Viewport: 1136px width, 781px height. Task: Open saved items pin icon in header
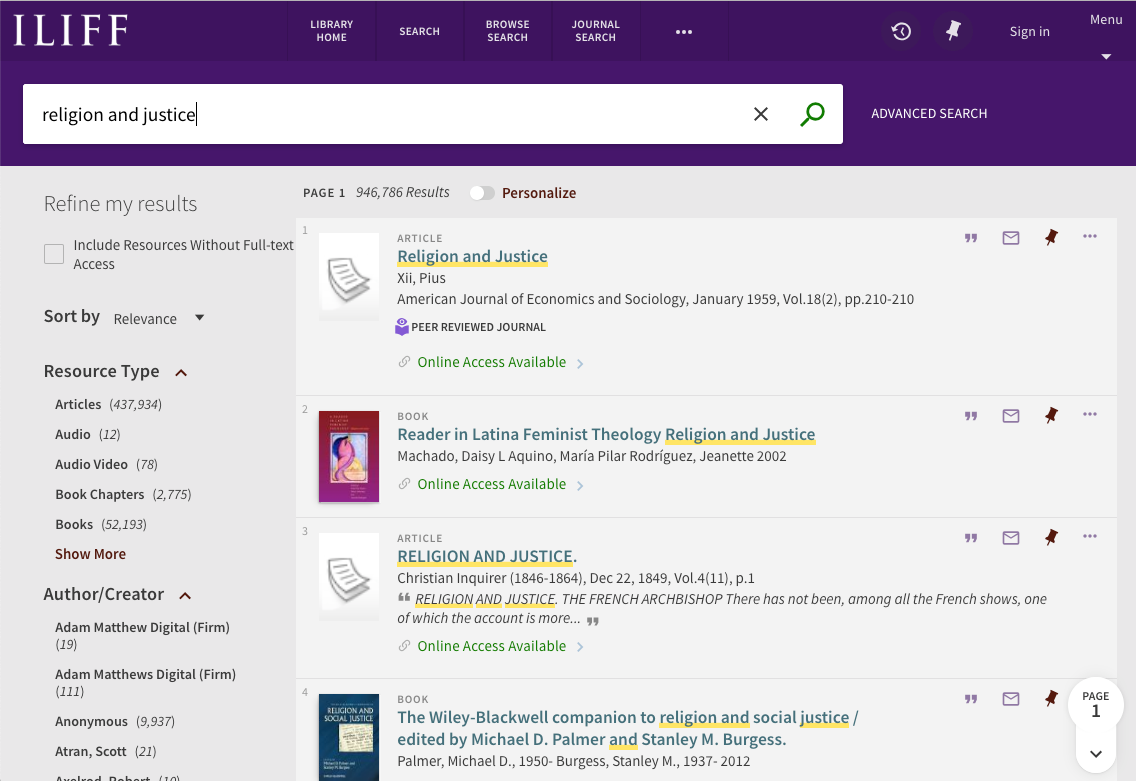point(953,31)
